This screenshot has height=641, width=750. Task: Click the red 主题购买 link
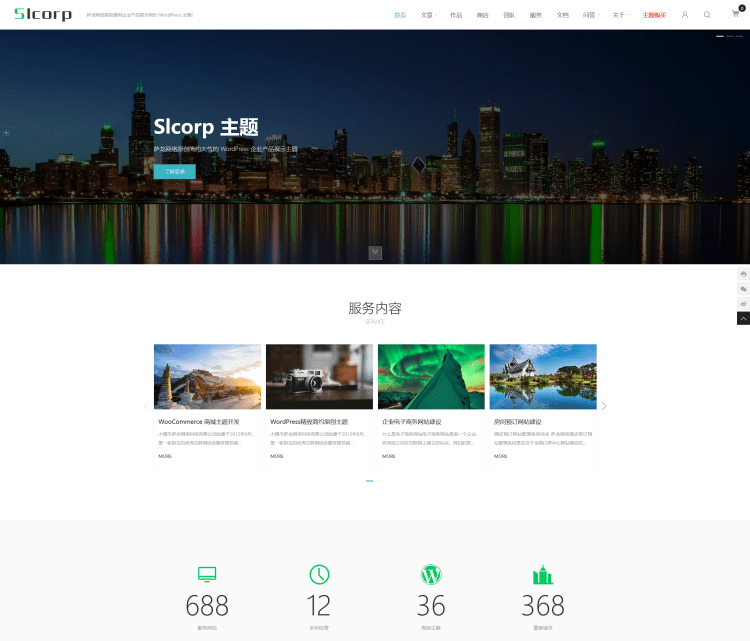[654, 15]
